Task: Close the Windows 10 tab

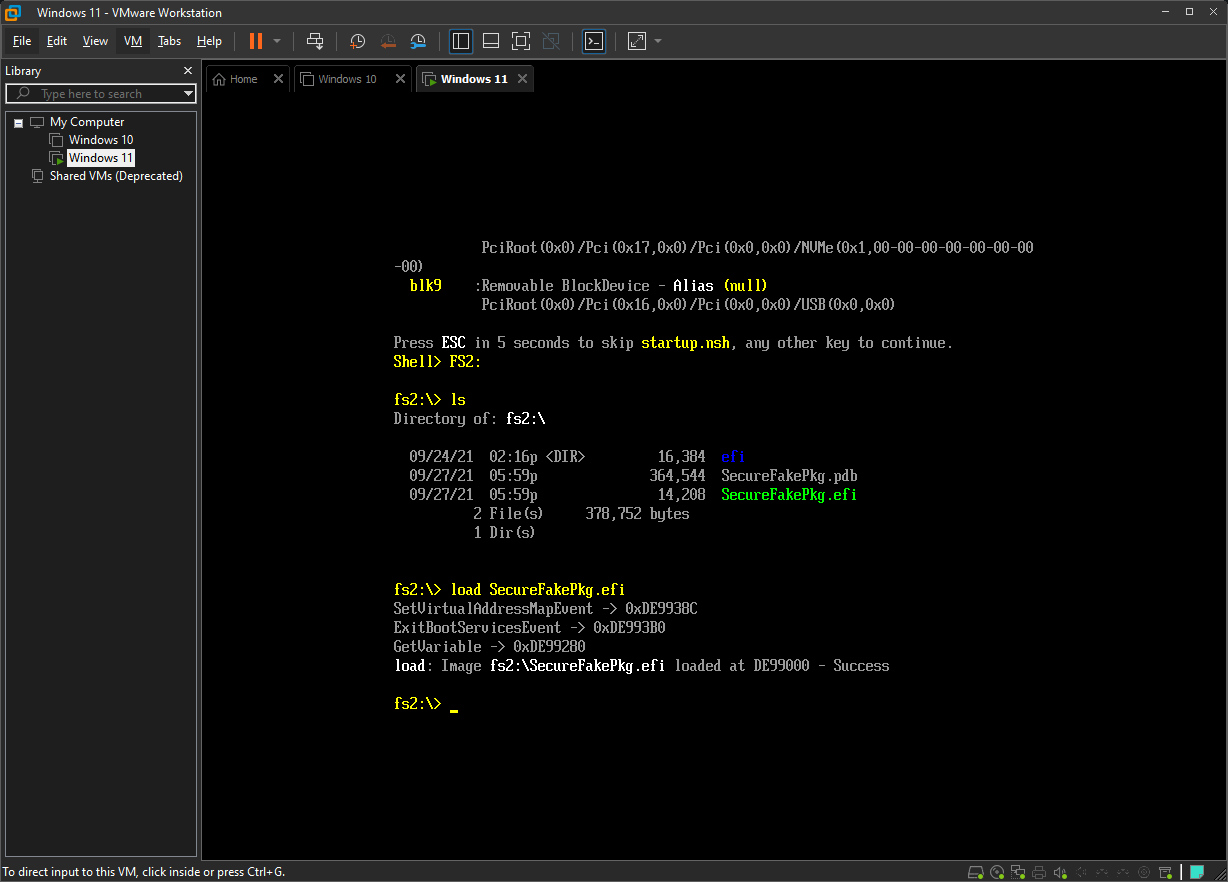Action: click(x=400, y=79)
